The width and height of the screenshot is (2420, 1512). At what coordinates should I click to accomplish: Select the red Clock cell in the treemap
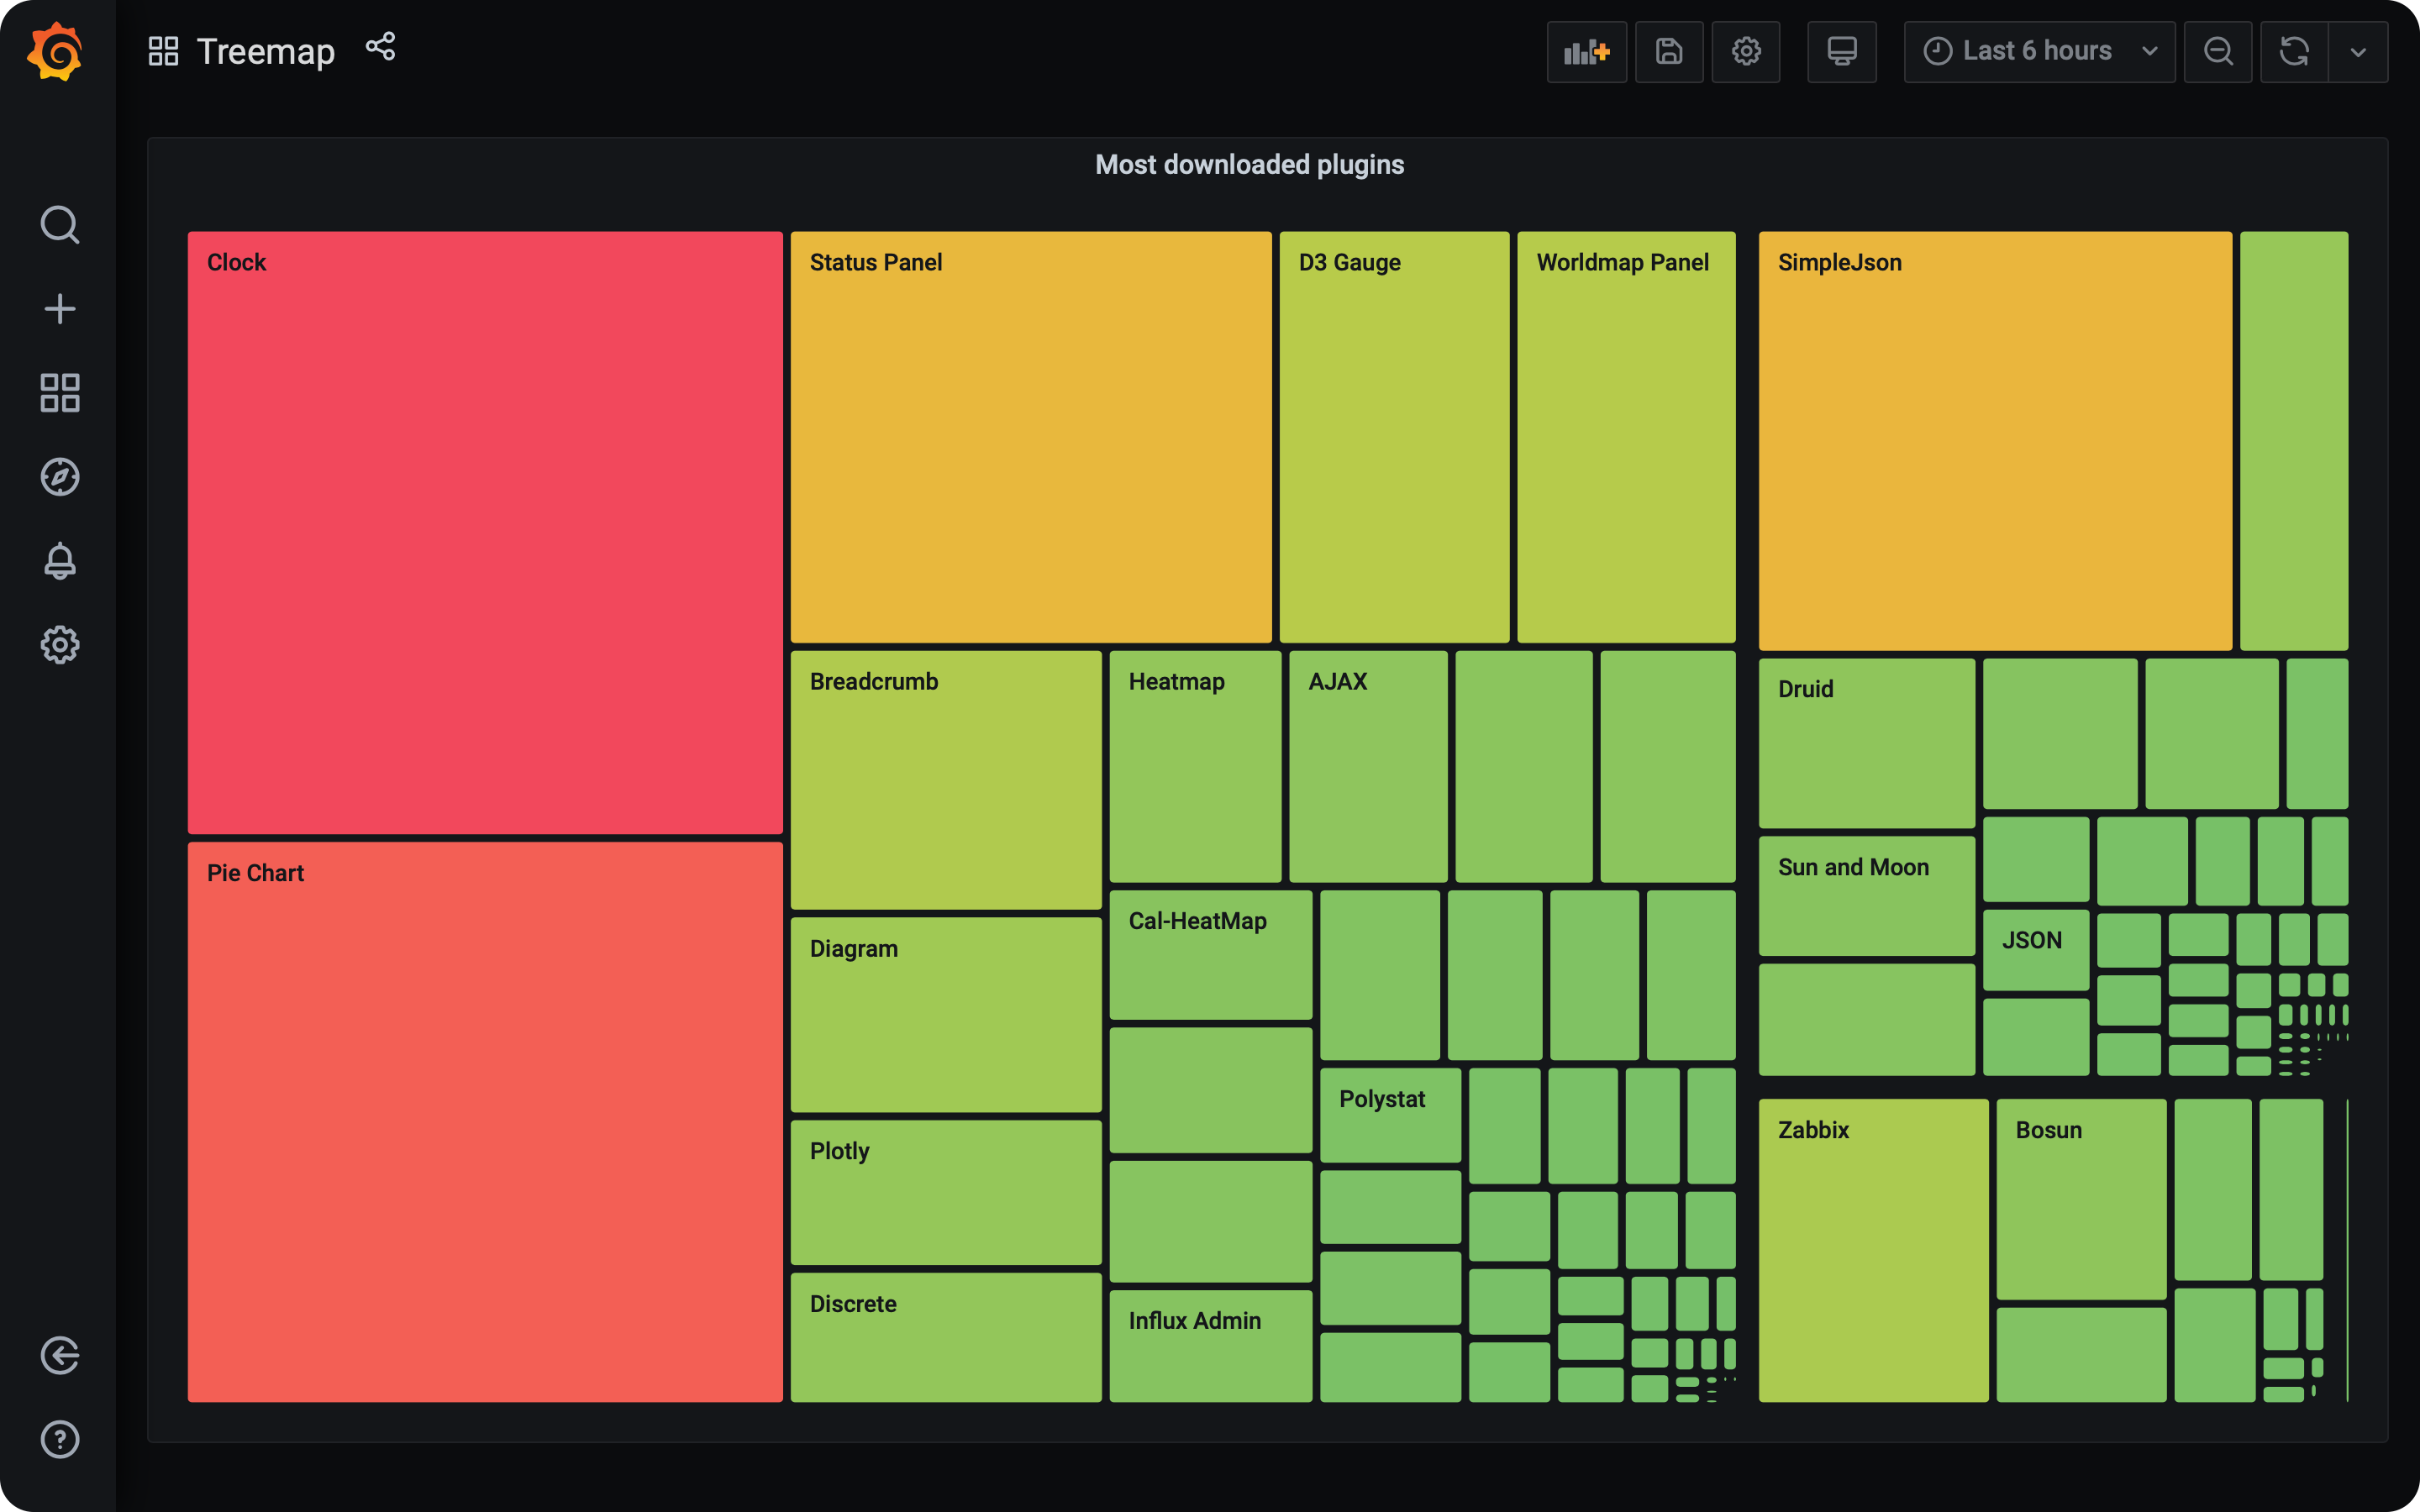pos(484,530)
